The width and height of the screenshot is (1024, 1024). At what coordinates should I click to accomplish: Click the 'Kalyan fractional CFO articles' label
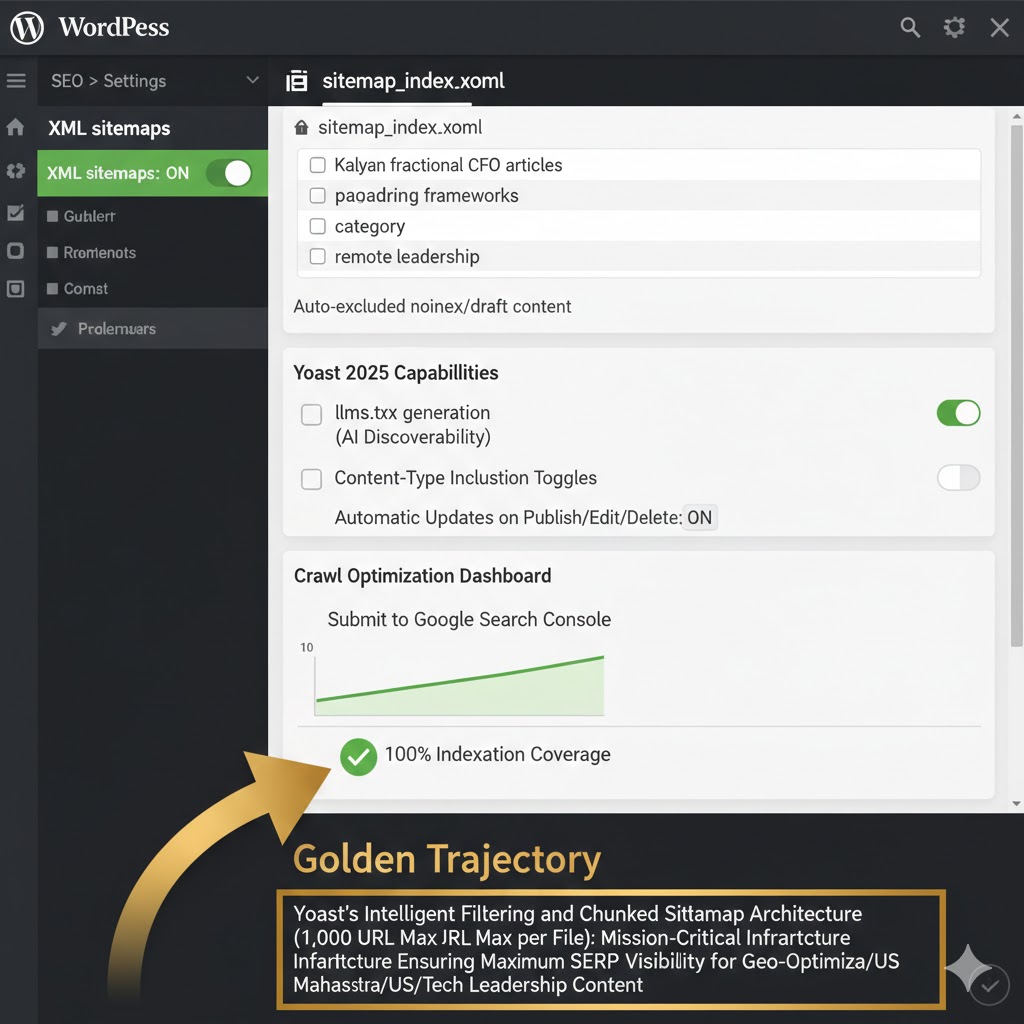click(x=448, y=165)
